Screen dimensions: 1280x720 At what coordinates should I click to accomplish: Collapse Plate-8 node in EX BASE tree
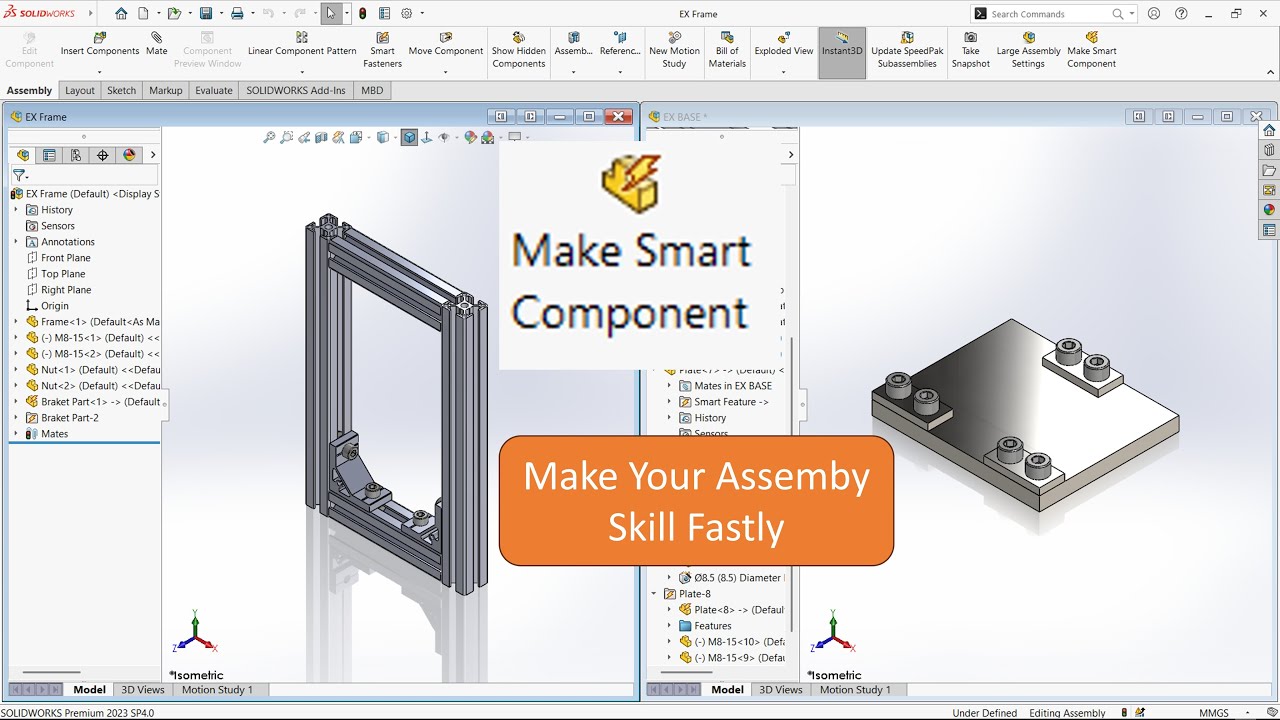pyautogui.click(x=655, y=594)
